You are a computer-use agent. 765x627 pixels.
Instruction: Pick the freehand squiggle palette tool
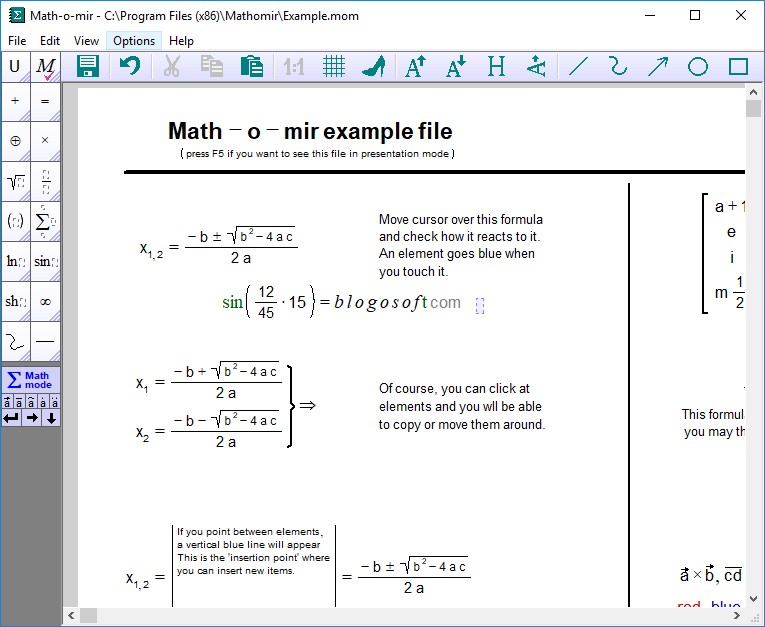click(16, 342)
